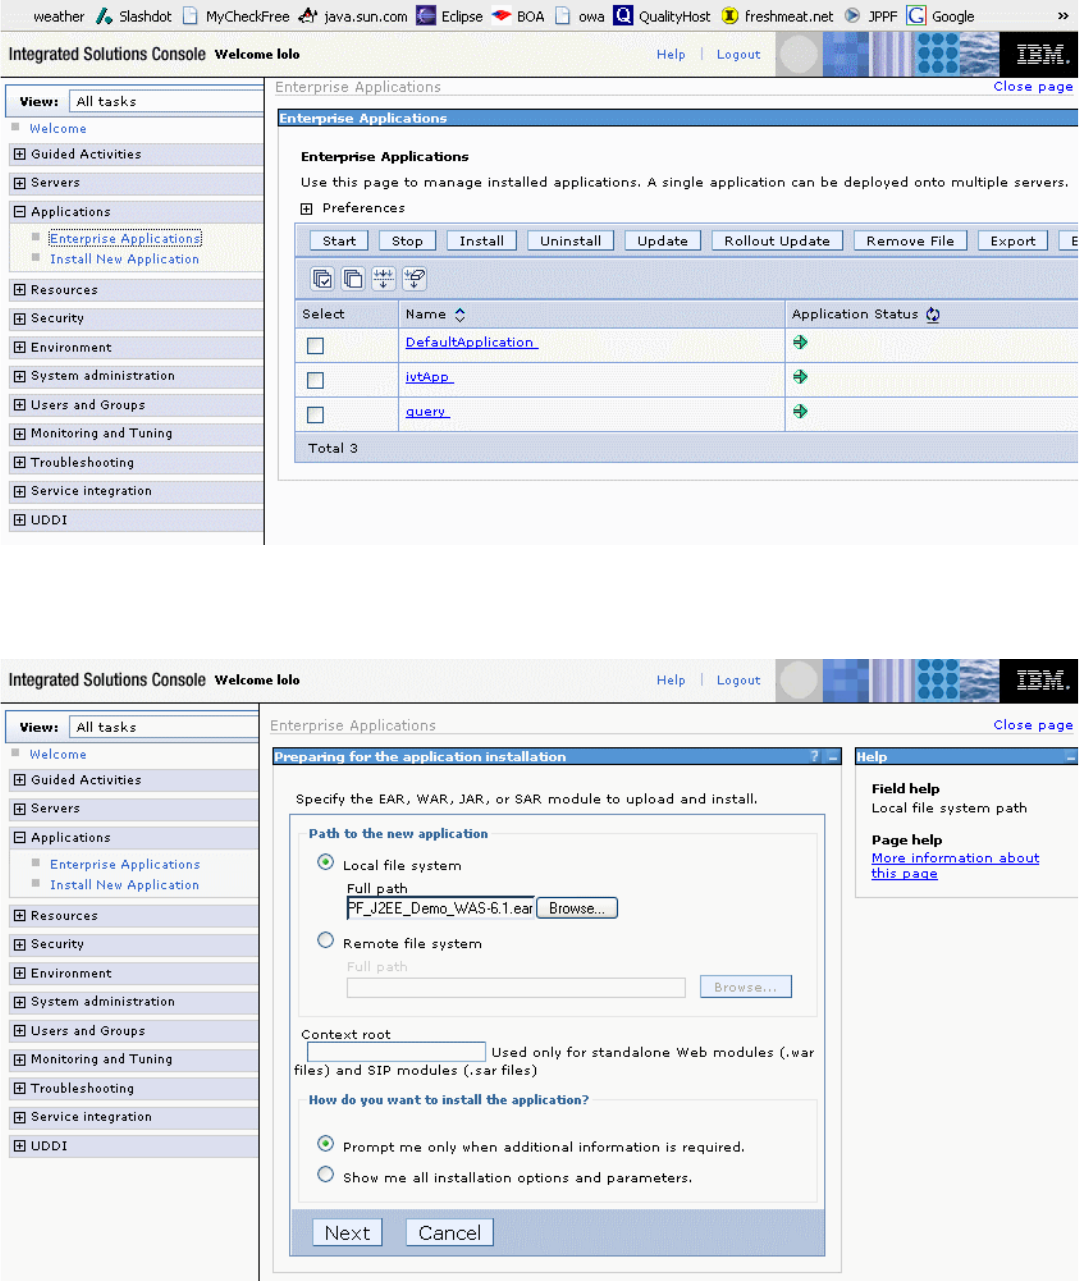1079x1281 pixels.
Task: Open the owa bookmark
Action: [x=580, y=16]
